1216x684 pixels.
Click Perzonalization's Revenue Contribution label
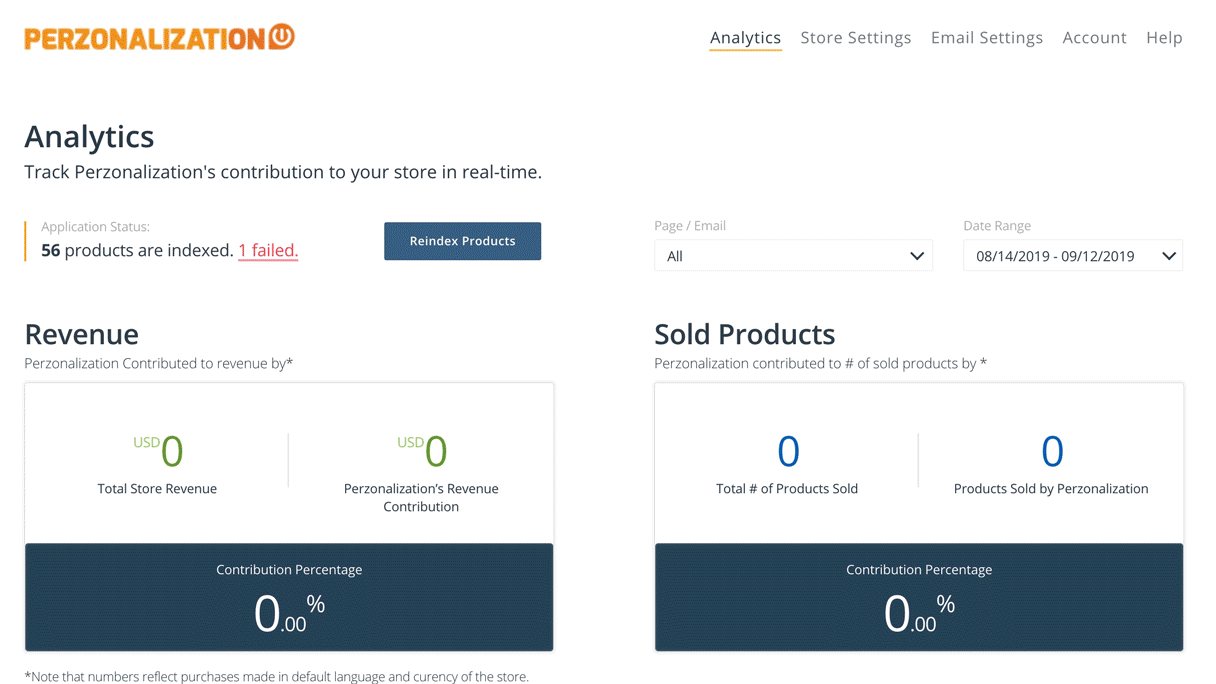pyautogui.click(x=421, y=497)
